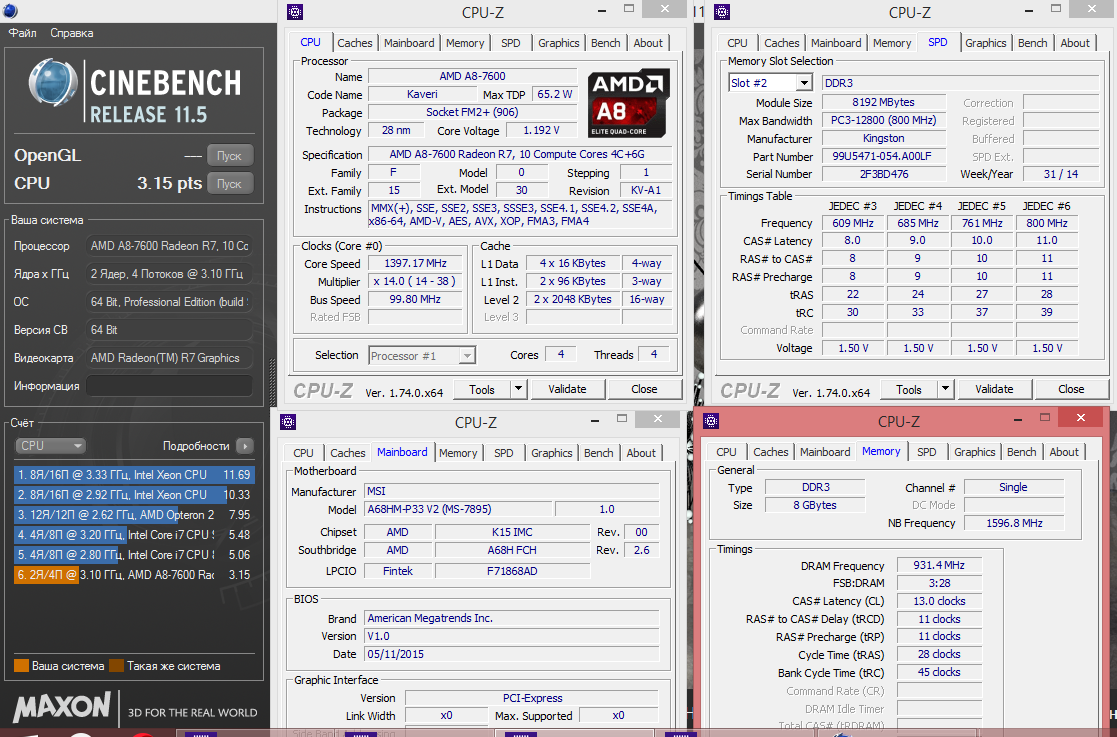Select ranking row 3 AMD Opteron 7.95
The image size is (1117, 737).
point(134,515)
